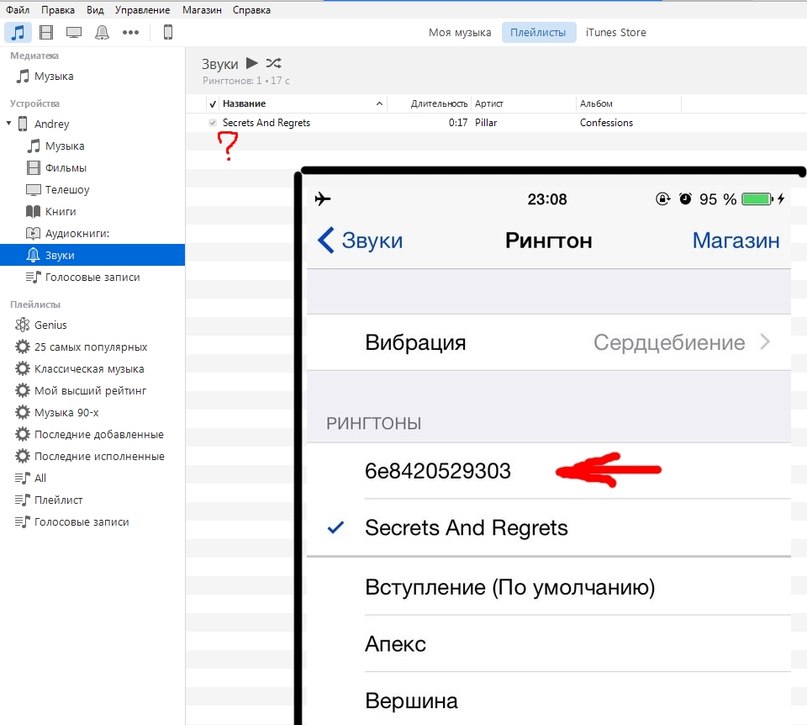Select the 6e8420529303 ringtone on the phone
Viewport: 807px width, 725px height.
tap(549, 471)
